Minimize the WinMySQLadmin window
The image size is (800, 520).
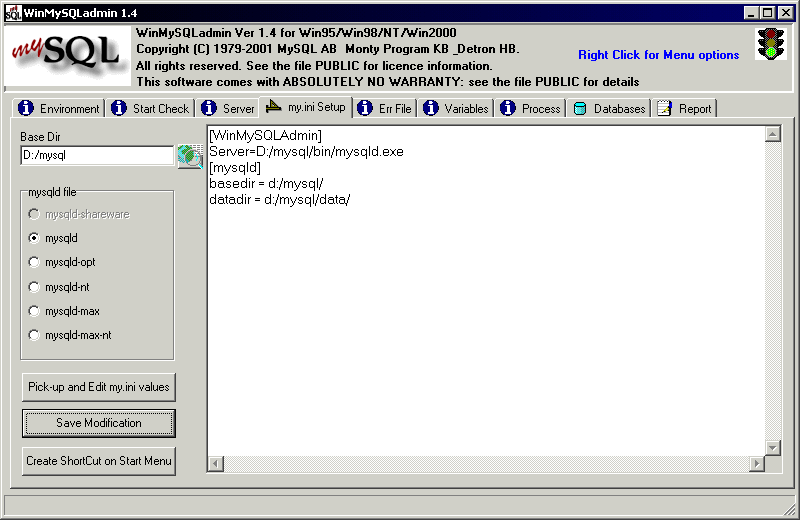[751, 13]
